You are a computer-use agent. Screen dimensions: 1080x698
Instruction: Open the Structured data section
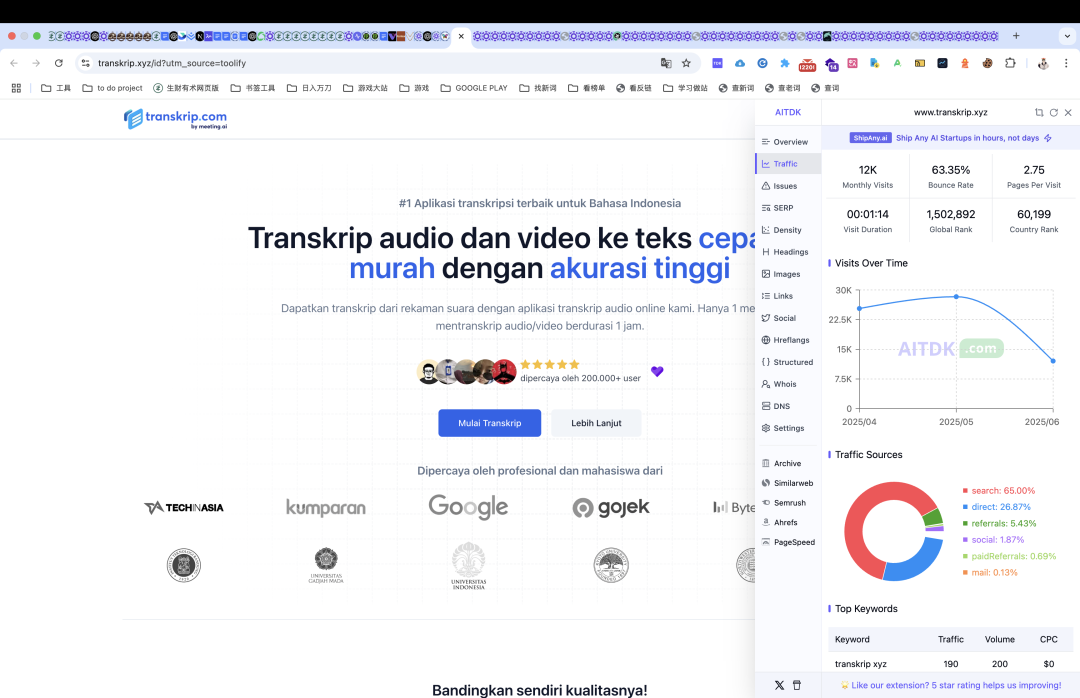coord(787,362)
